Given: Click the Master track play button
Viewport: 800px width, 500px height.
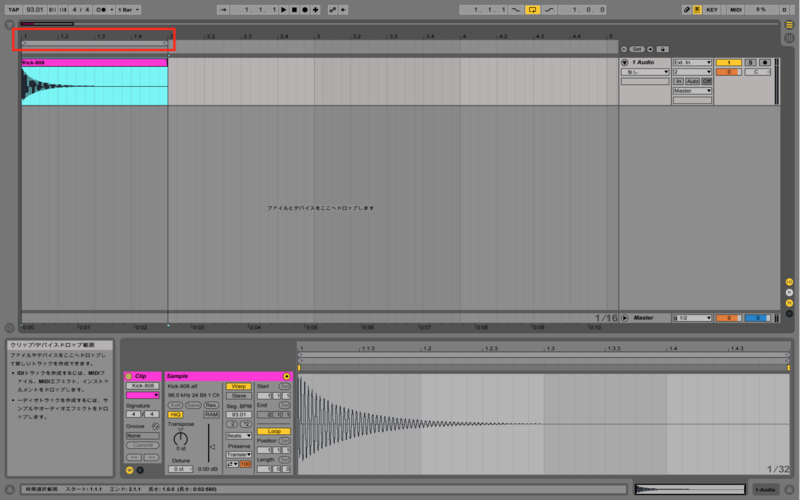Looking at the screenshot, I should click(624, 318).
